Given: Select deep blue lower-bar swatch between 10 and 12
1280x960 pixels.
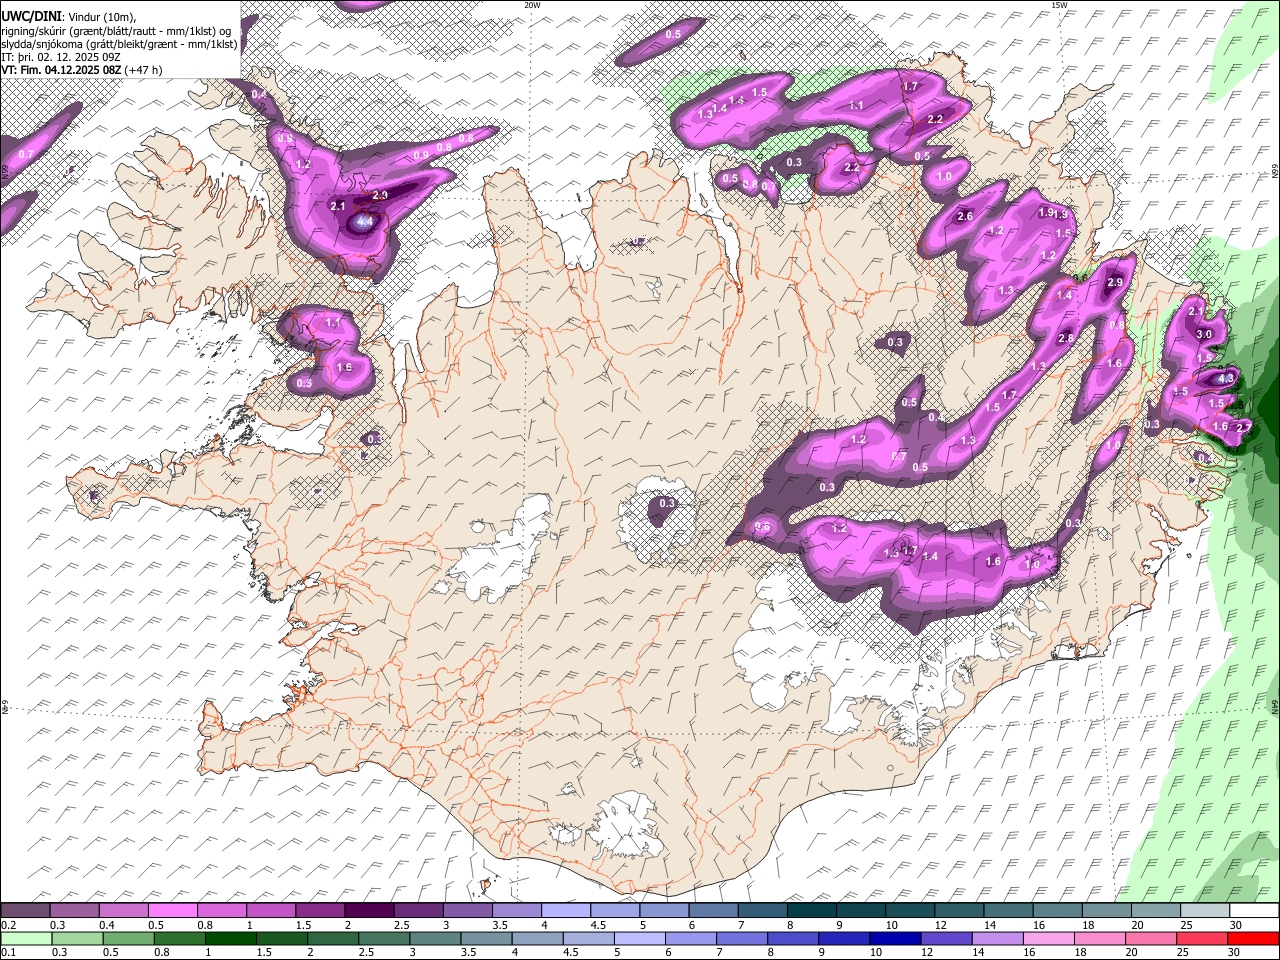Looking at the screenshot, I should (x=895, y=939).
